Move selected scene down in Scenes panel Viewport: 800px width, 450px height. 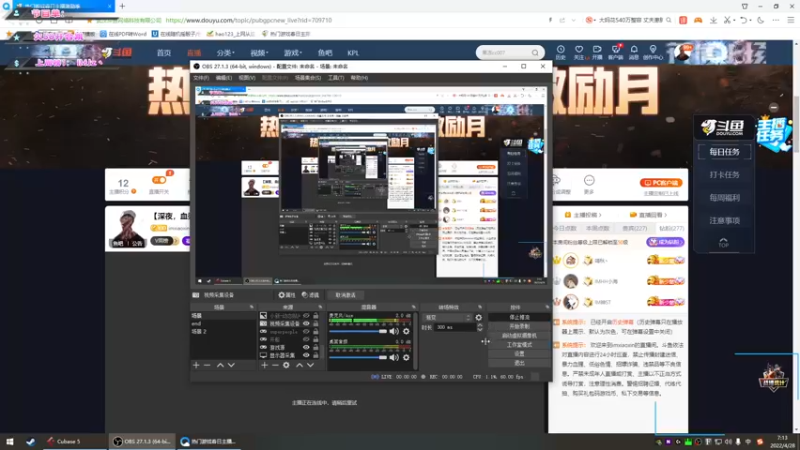pyautogui.click(x=231, y=365)
